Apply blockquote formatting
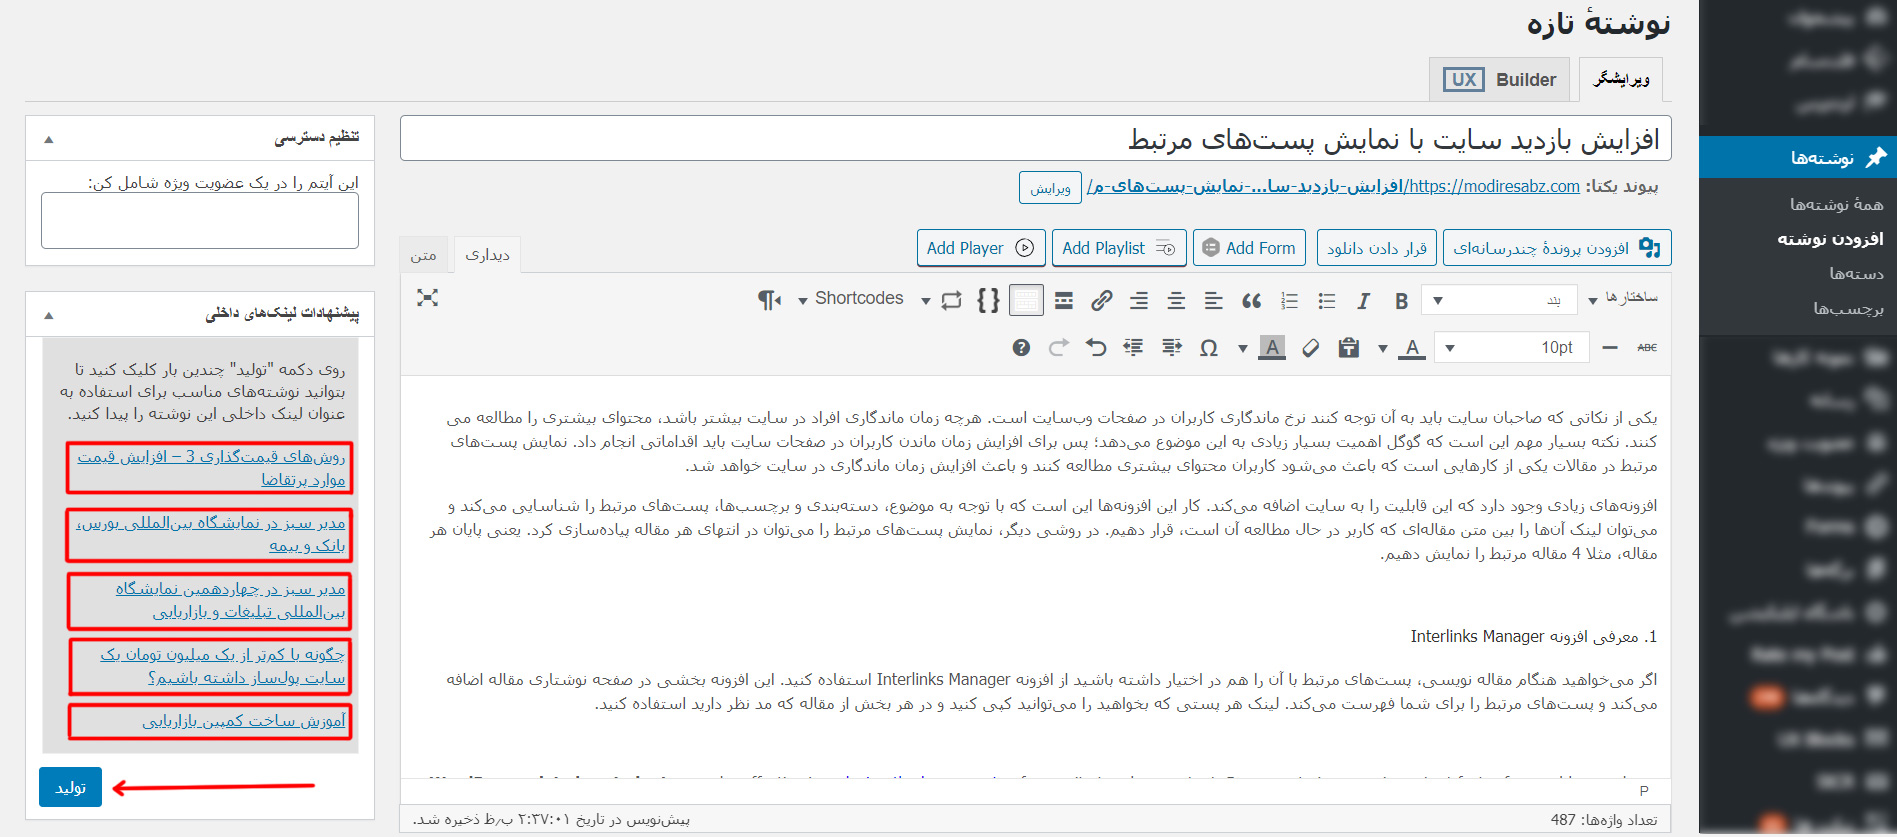 (x=1251, y=300)
